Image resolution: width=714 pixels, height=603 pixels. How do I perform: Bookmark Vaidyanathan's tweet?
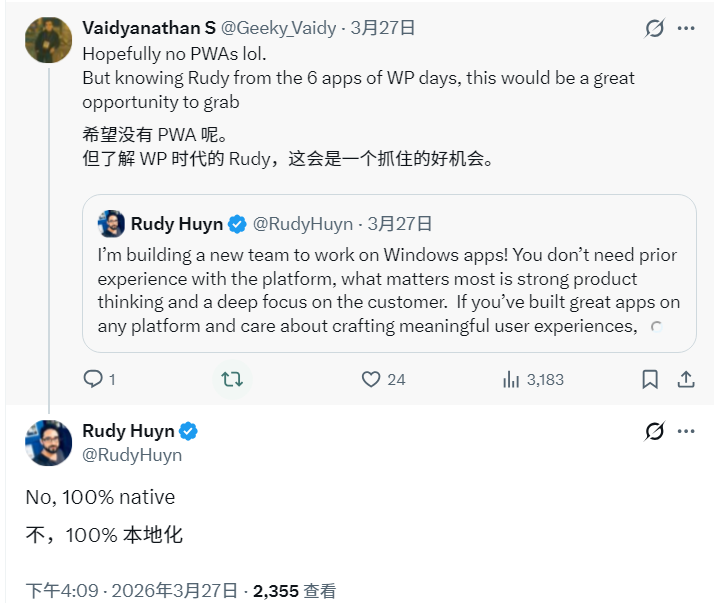tap(650, 379)
